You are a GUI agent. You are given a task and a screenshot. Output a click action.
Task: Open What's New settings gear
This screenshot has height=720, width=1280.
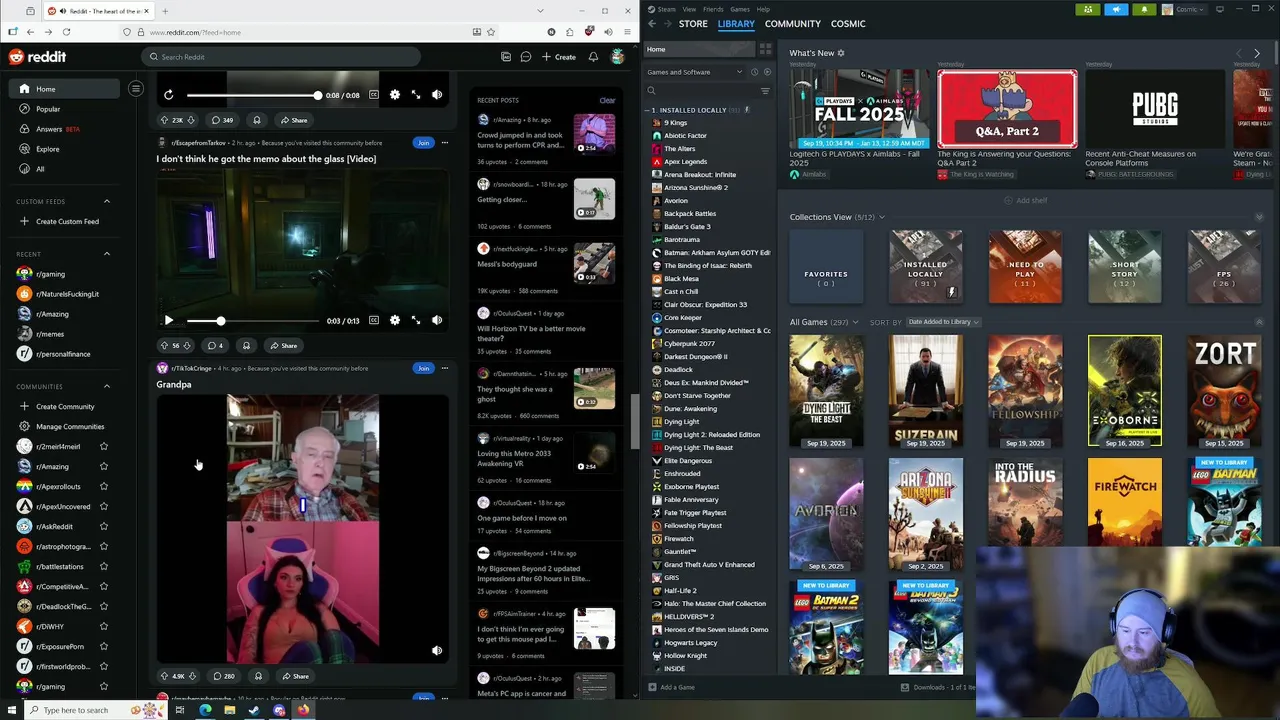[841, 53]
